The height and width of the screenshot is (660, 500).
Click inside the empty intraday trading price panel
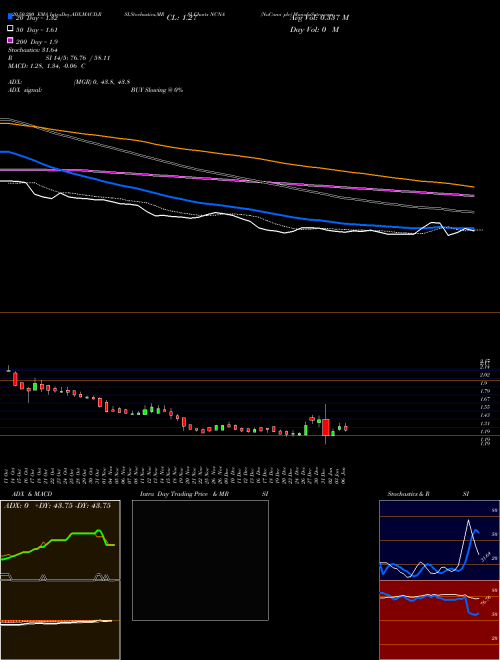tap(200, 560)
